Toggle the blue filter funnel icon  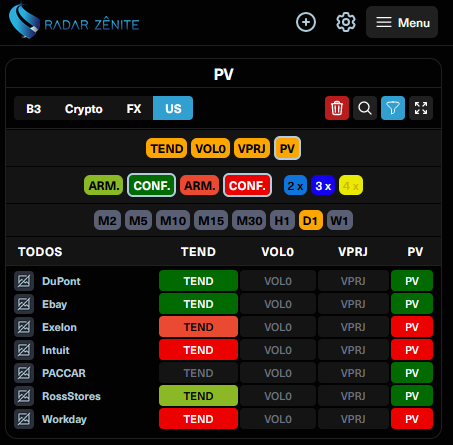click(x=393, y=108)
